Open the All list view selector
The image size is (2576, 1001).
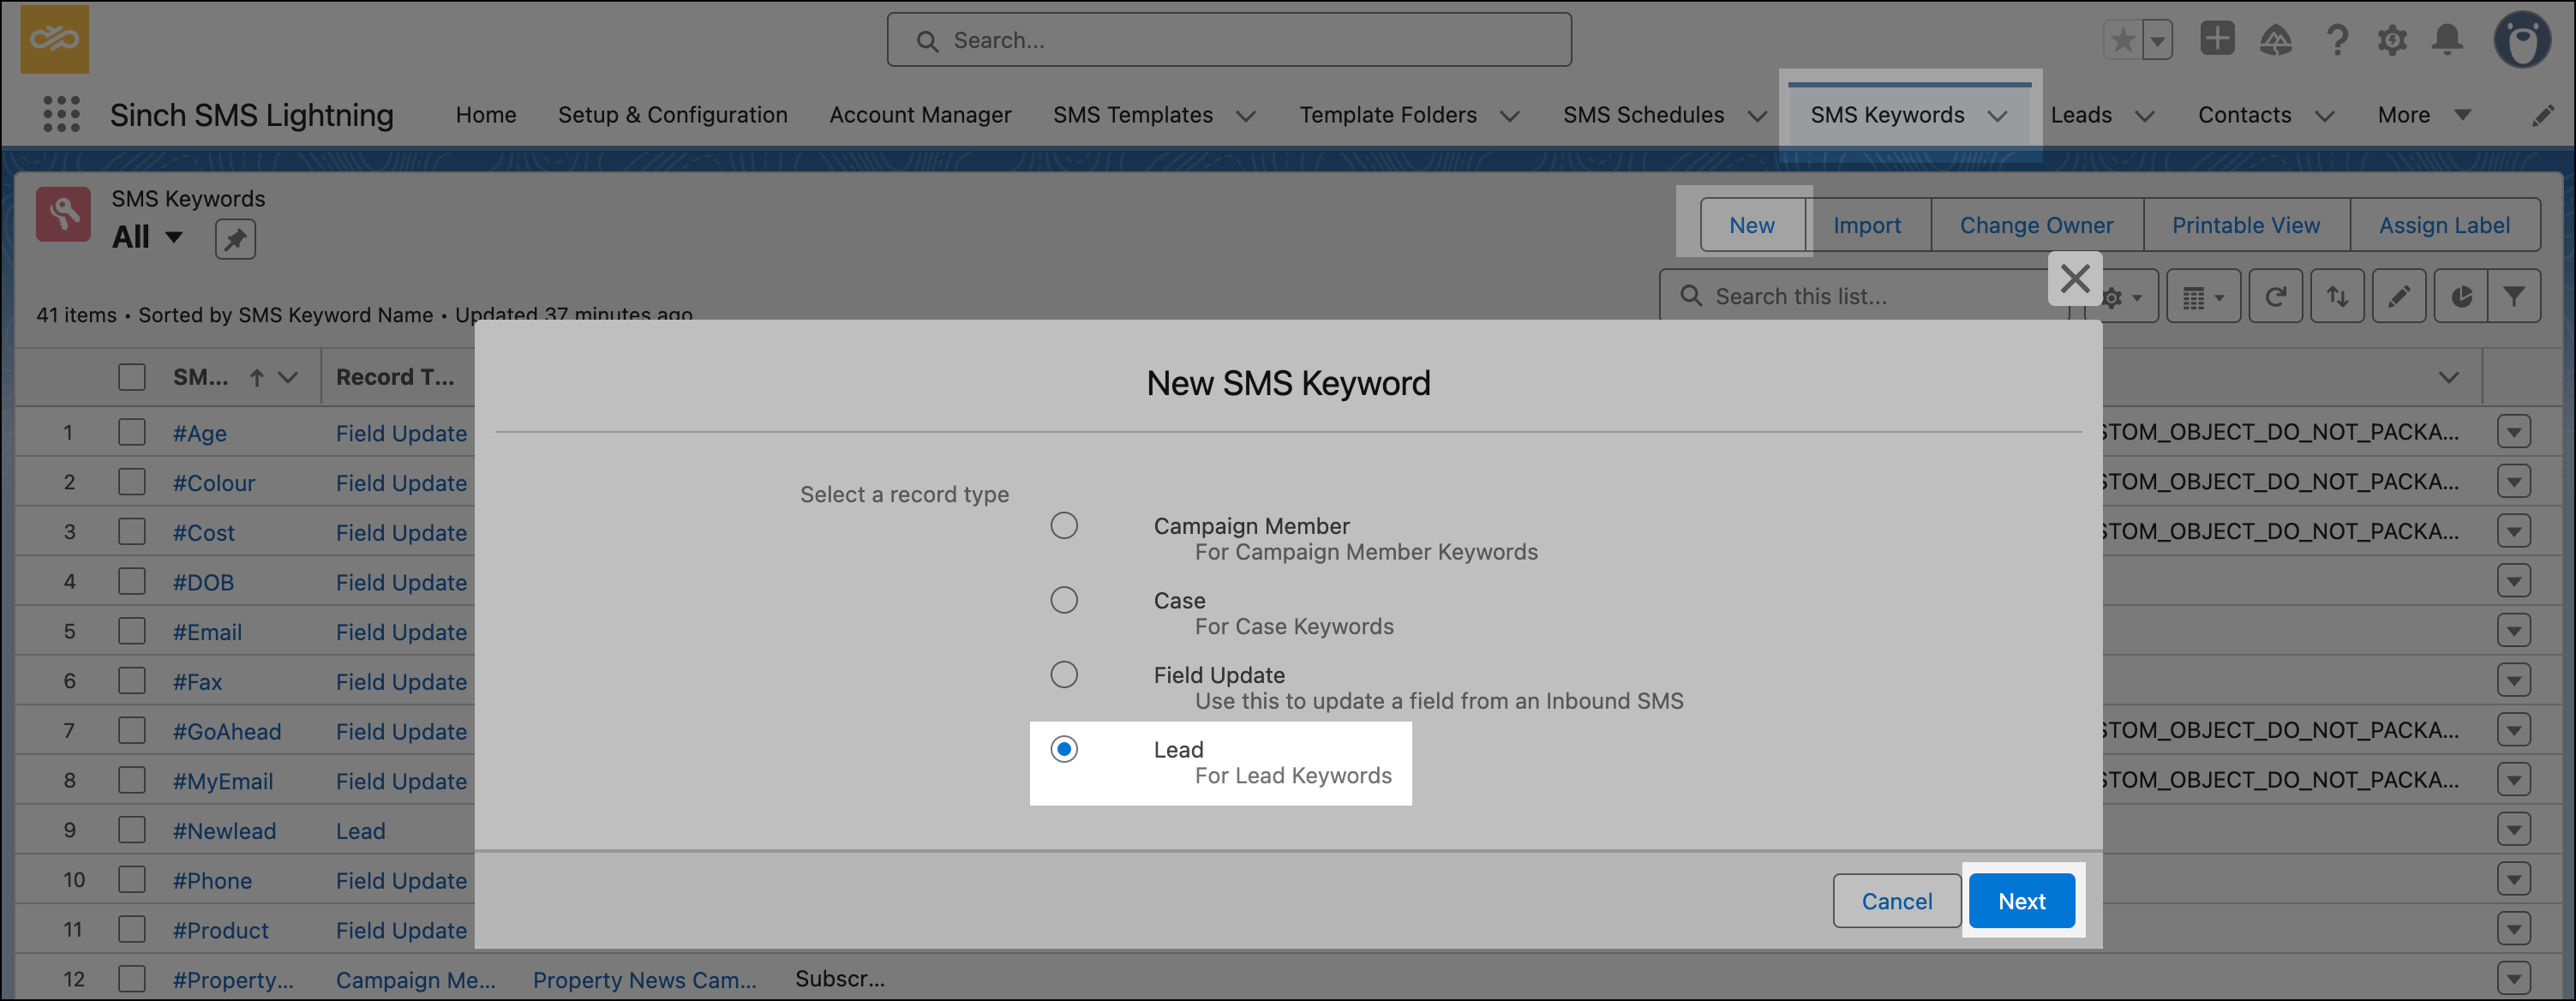click(147, 237)
